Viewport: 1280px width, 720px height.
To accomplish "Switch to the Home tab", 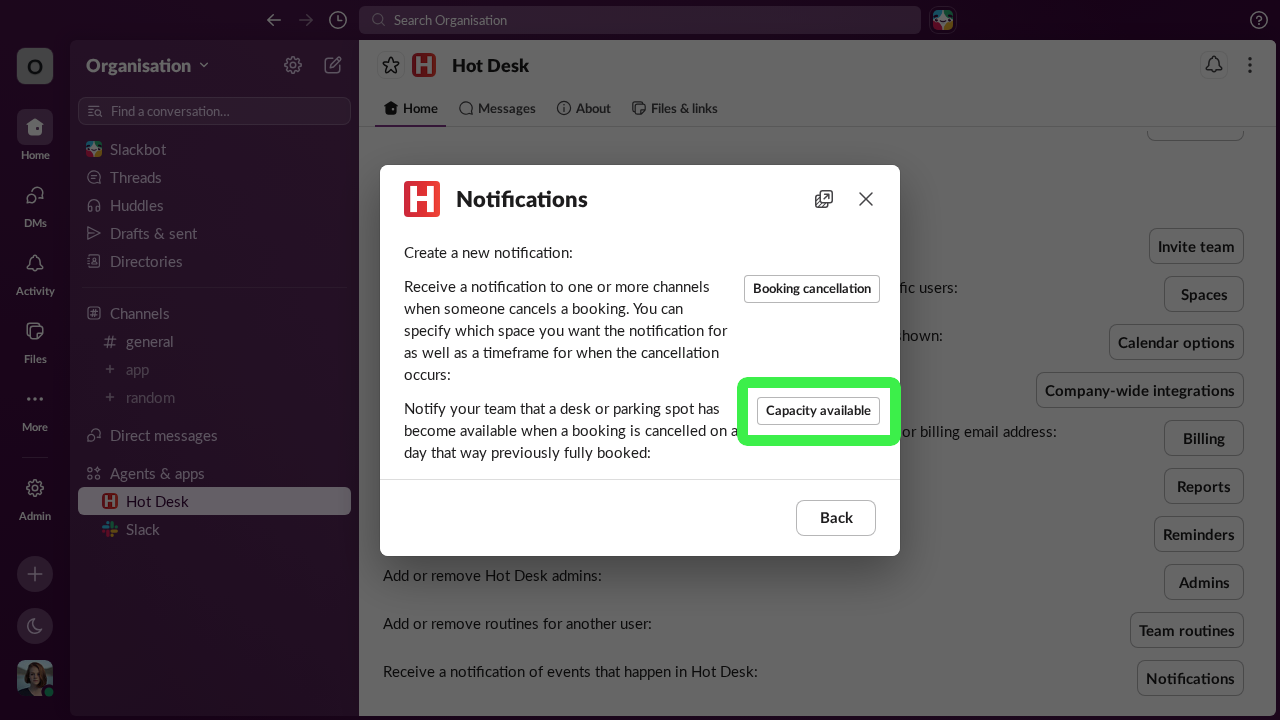I will point(411,108).
